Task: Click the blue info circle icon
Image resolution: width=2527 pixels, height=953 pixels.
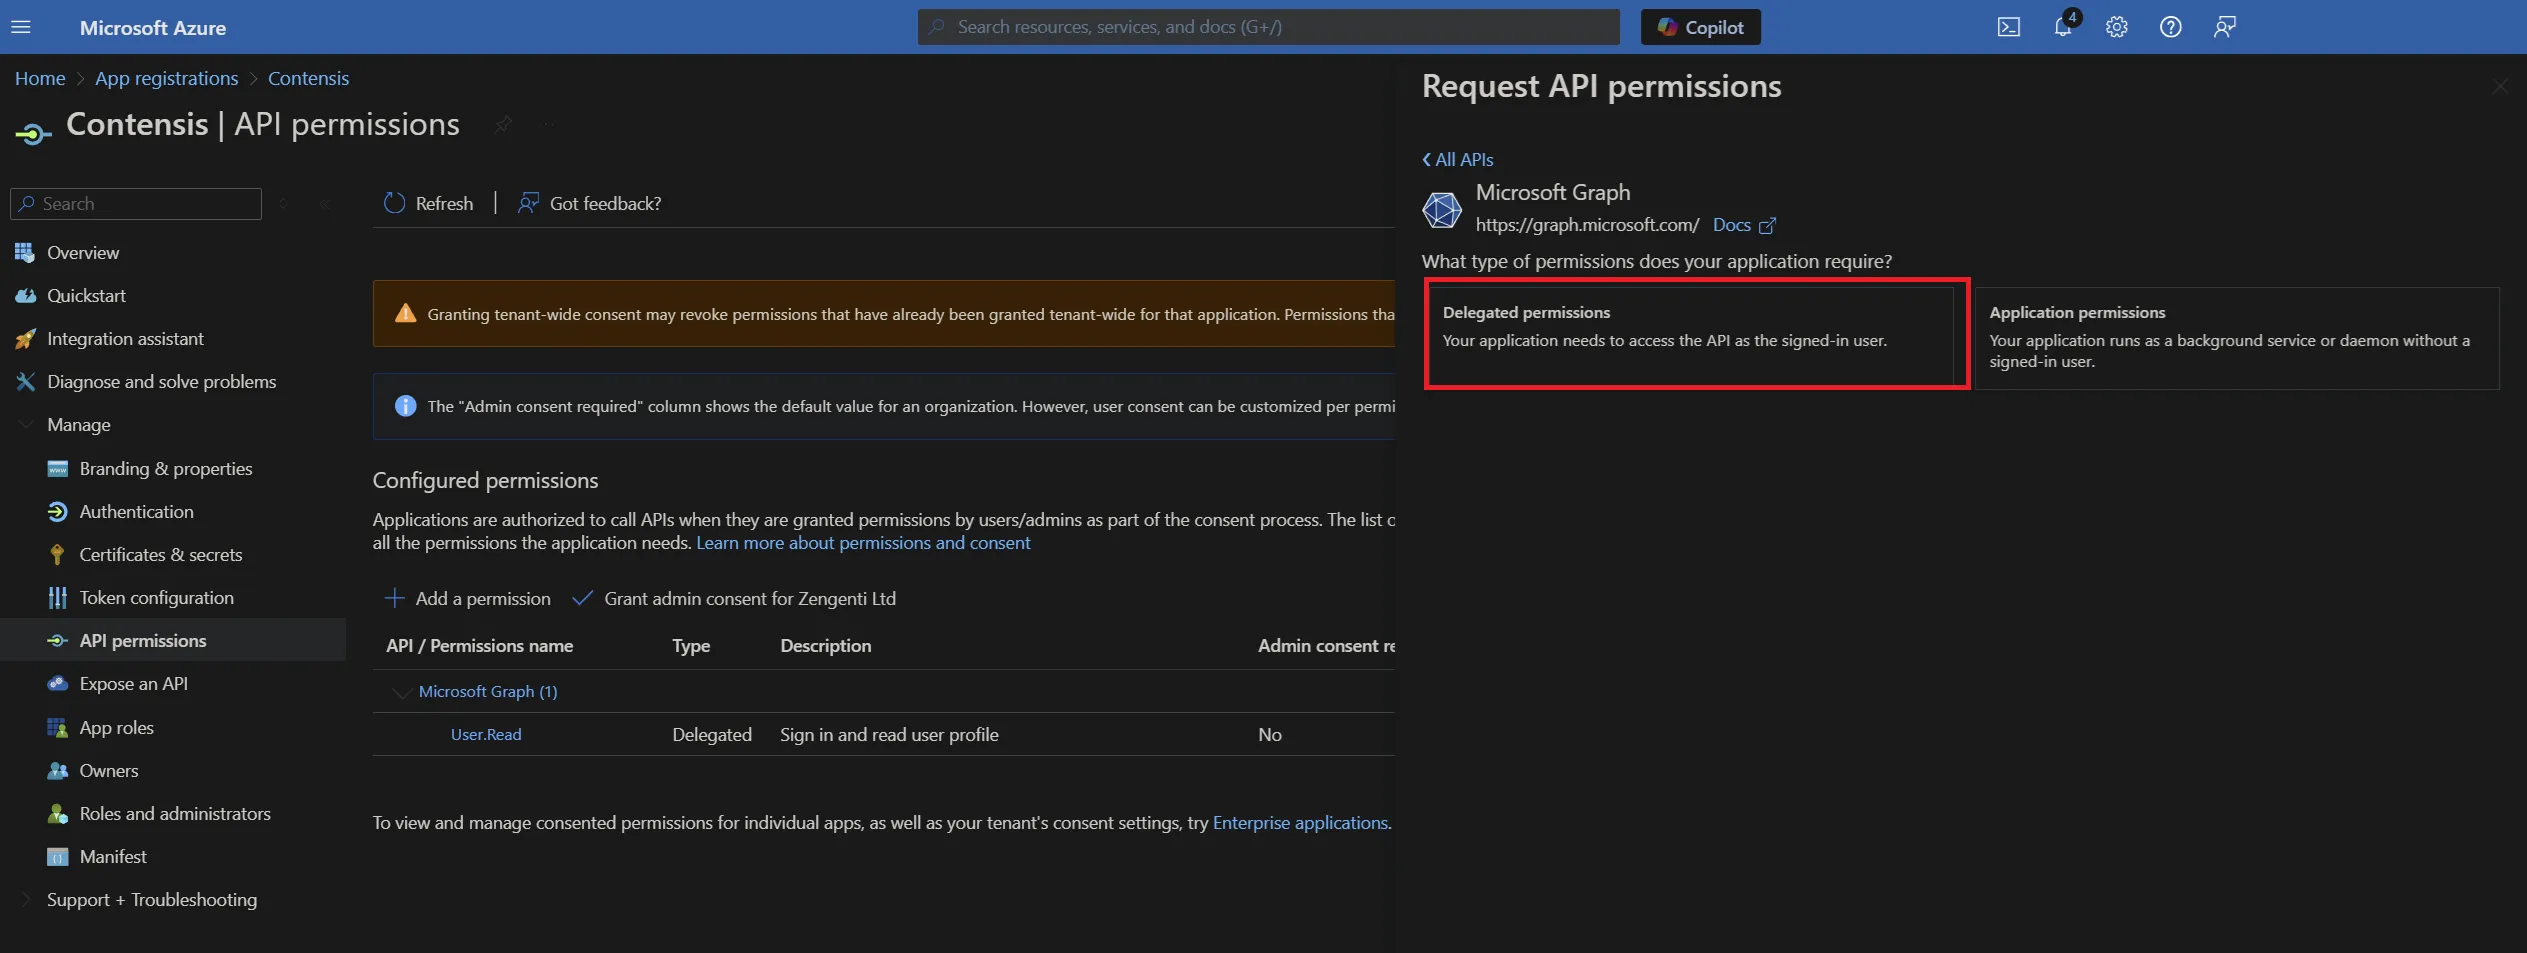Action: tap(405, 405)
